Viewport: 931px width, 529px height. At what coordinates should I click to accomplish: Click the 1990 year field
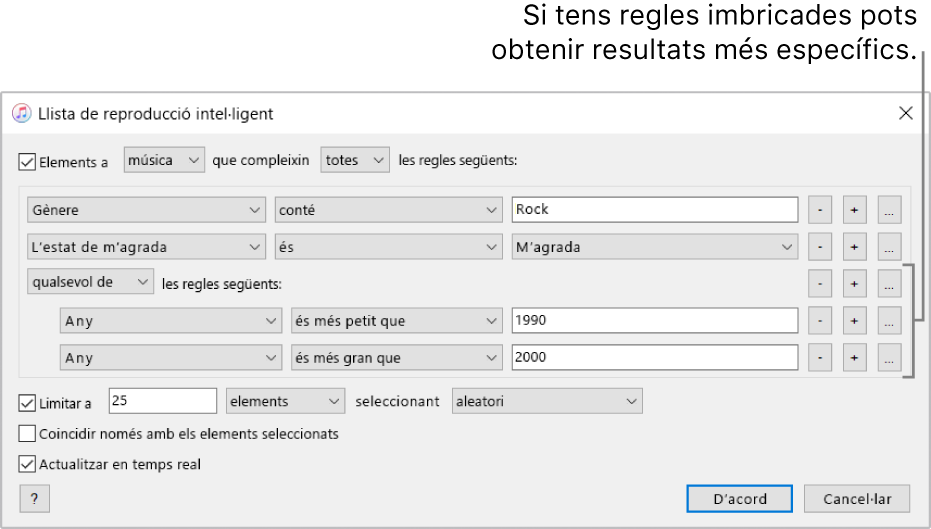(655, 321)
